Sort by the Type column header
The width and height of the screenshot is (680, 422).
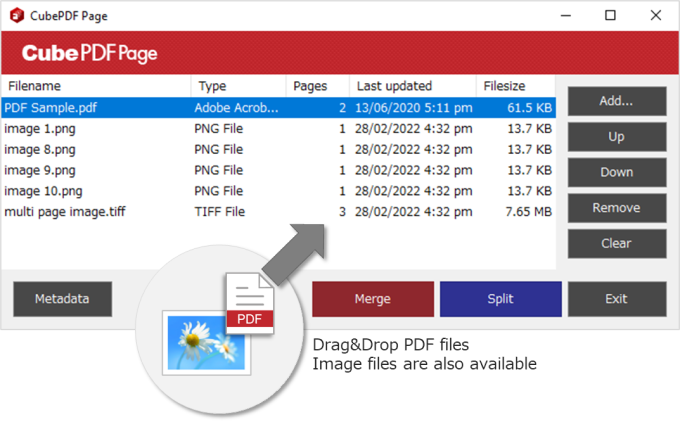[x=239, y=86]
